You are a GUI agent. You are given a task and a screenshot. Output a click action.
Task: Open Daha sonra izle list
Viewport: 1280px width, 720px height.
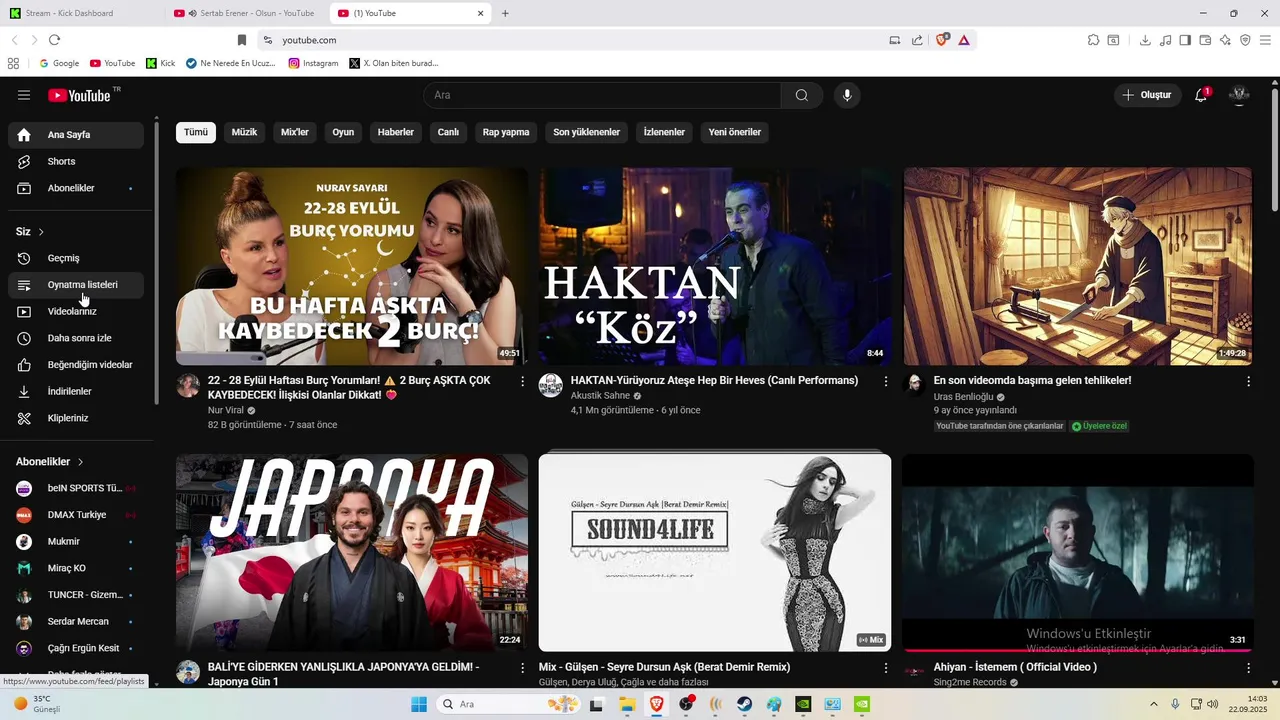point(76,338)
